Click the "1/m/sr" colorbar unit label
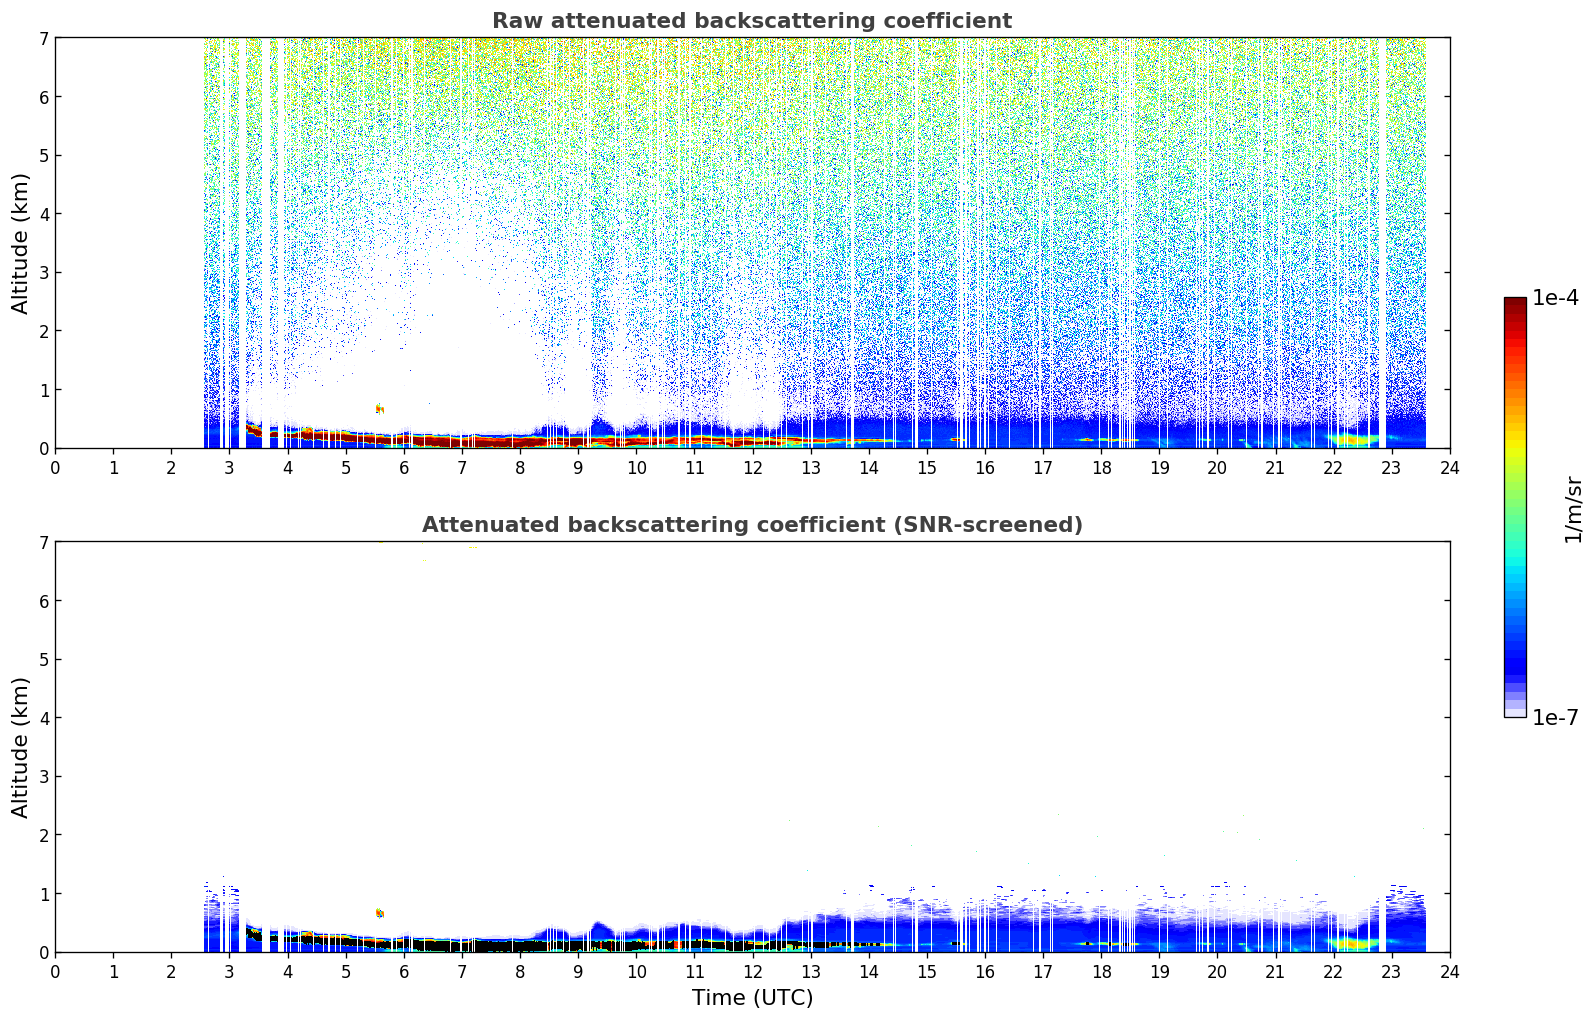 coord(1573,509)
